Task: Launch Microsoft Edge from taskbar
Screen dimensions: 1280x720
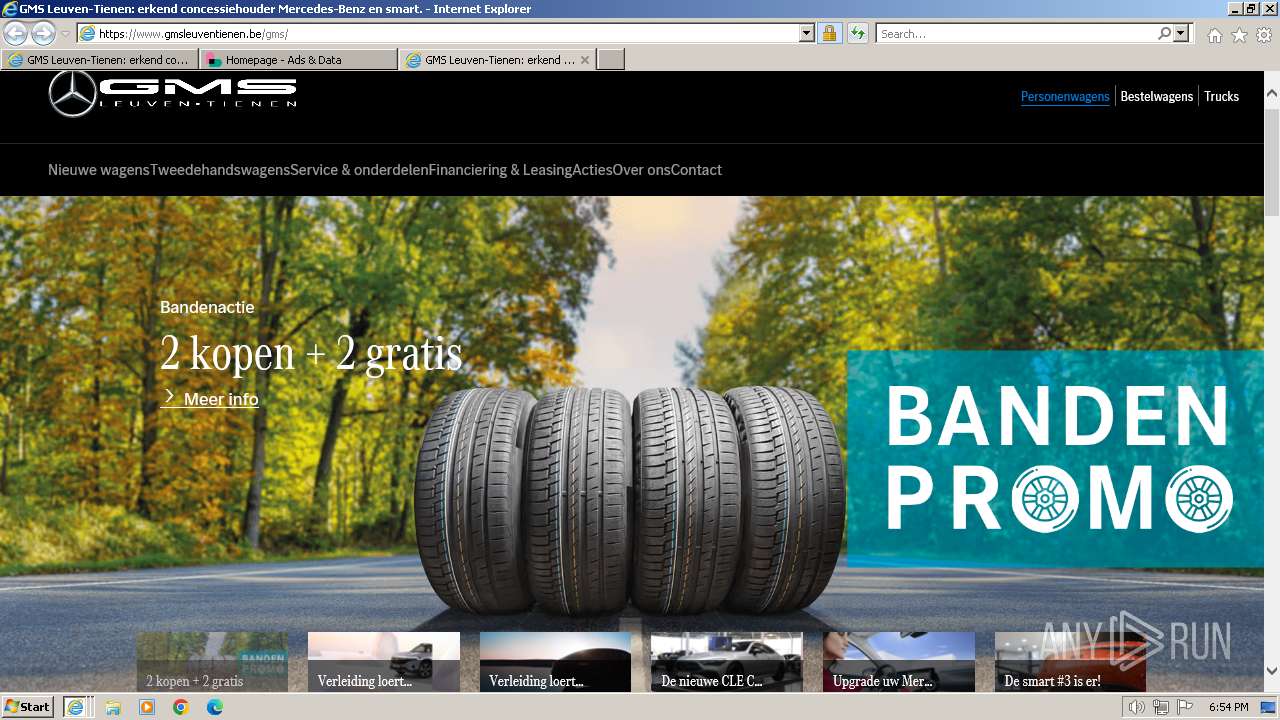Action: tap(215, 707)
